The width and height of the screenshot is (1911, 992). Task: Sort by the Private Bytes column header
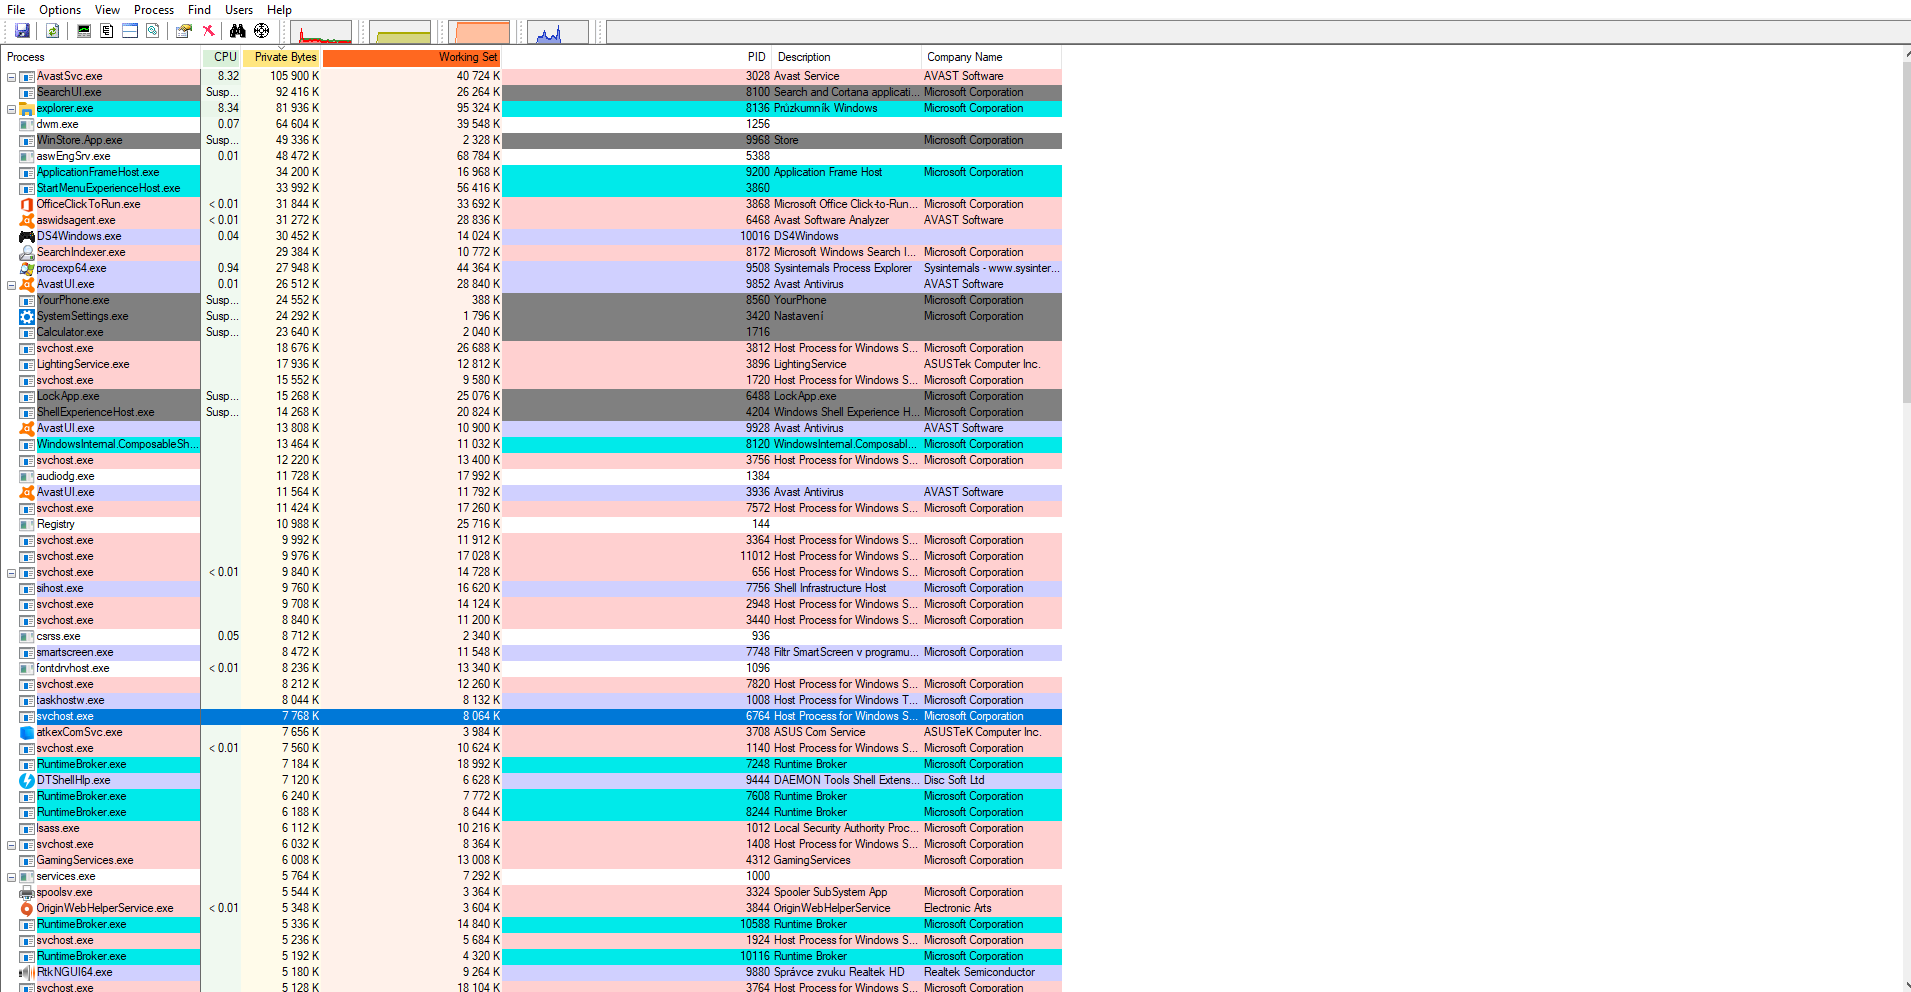[282, 57]
